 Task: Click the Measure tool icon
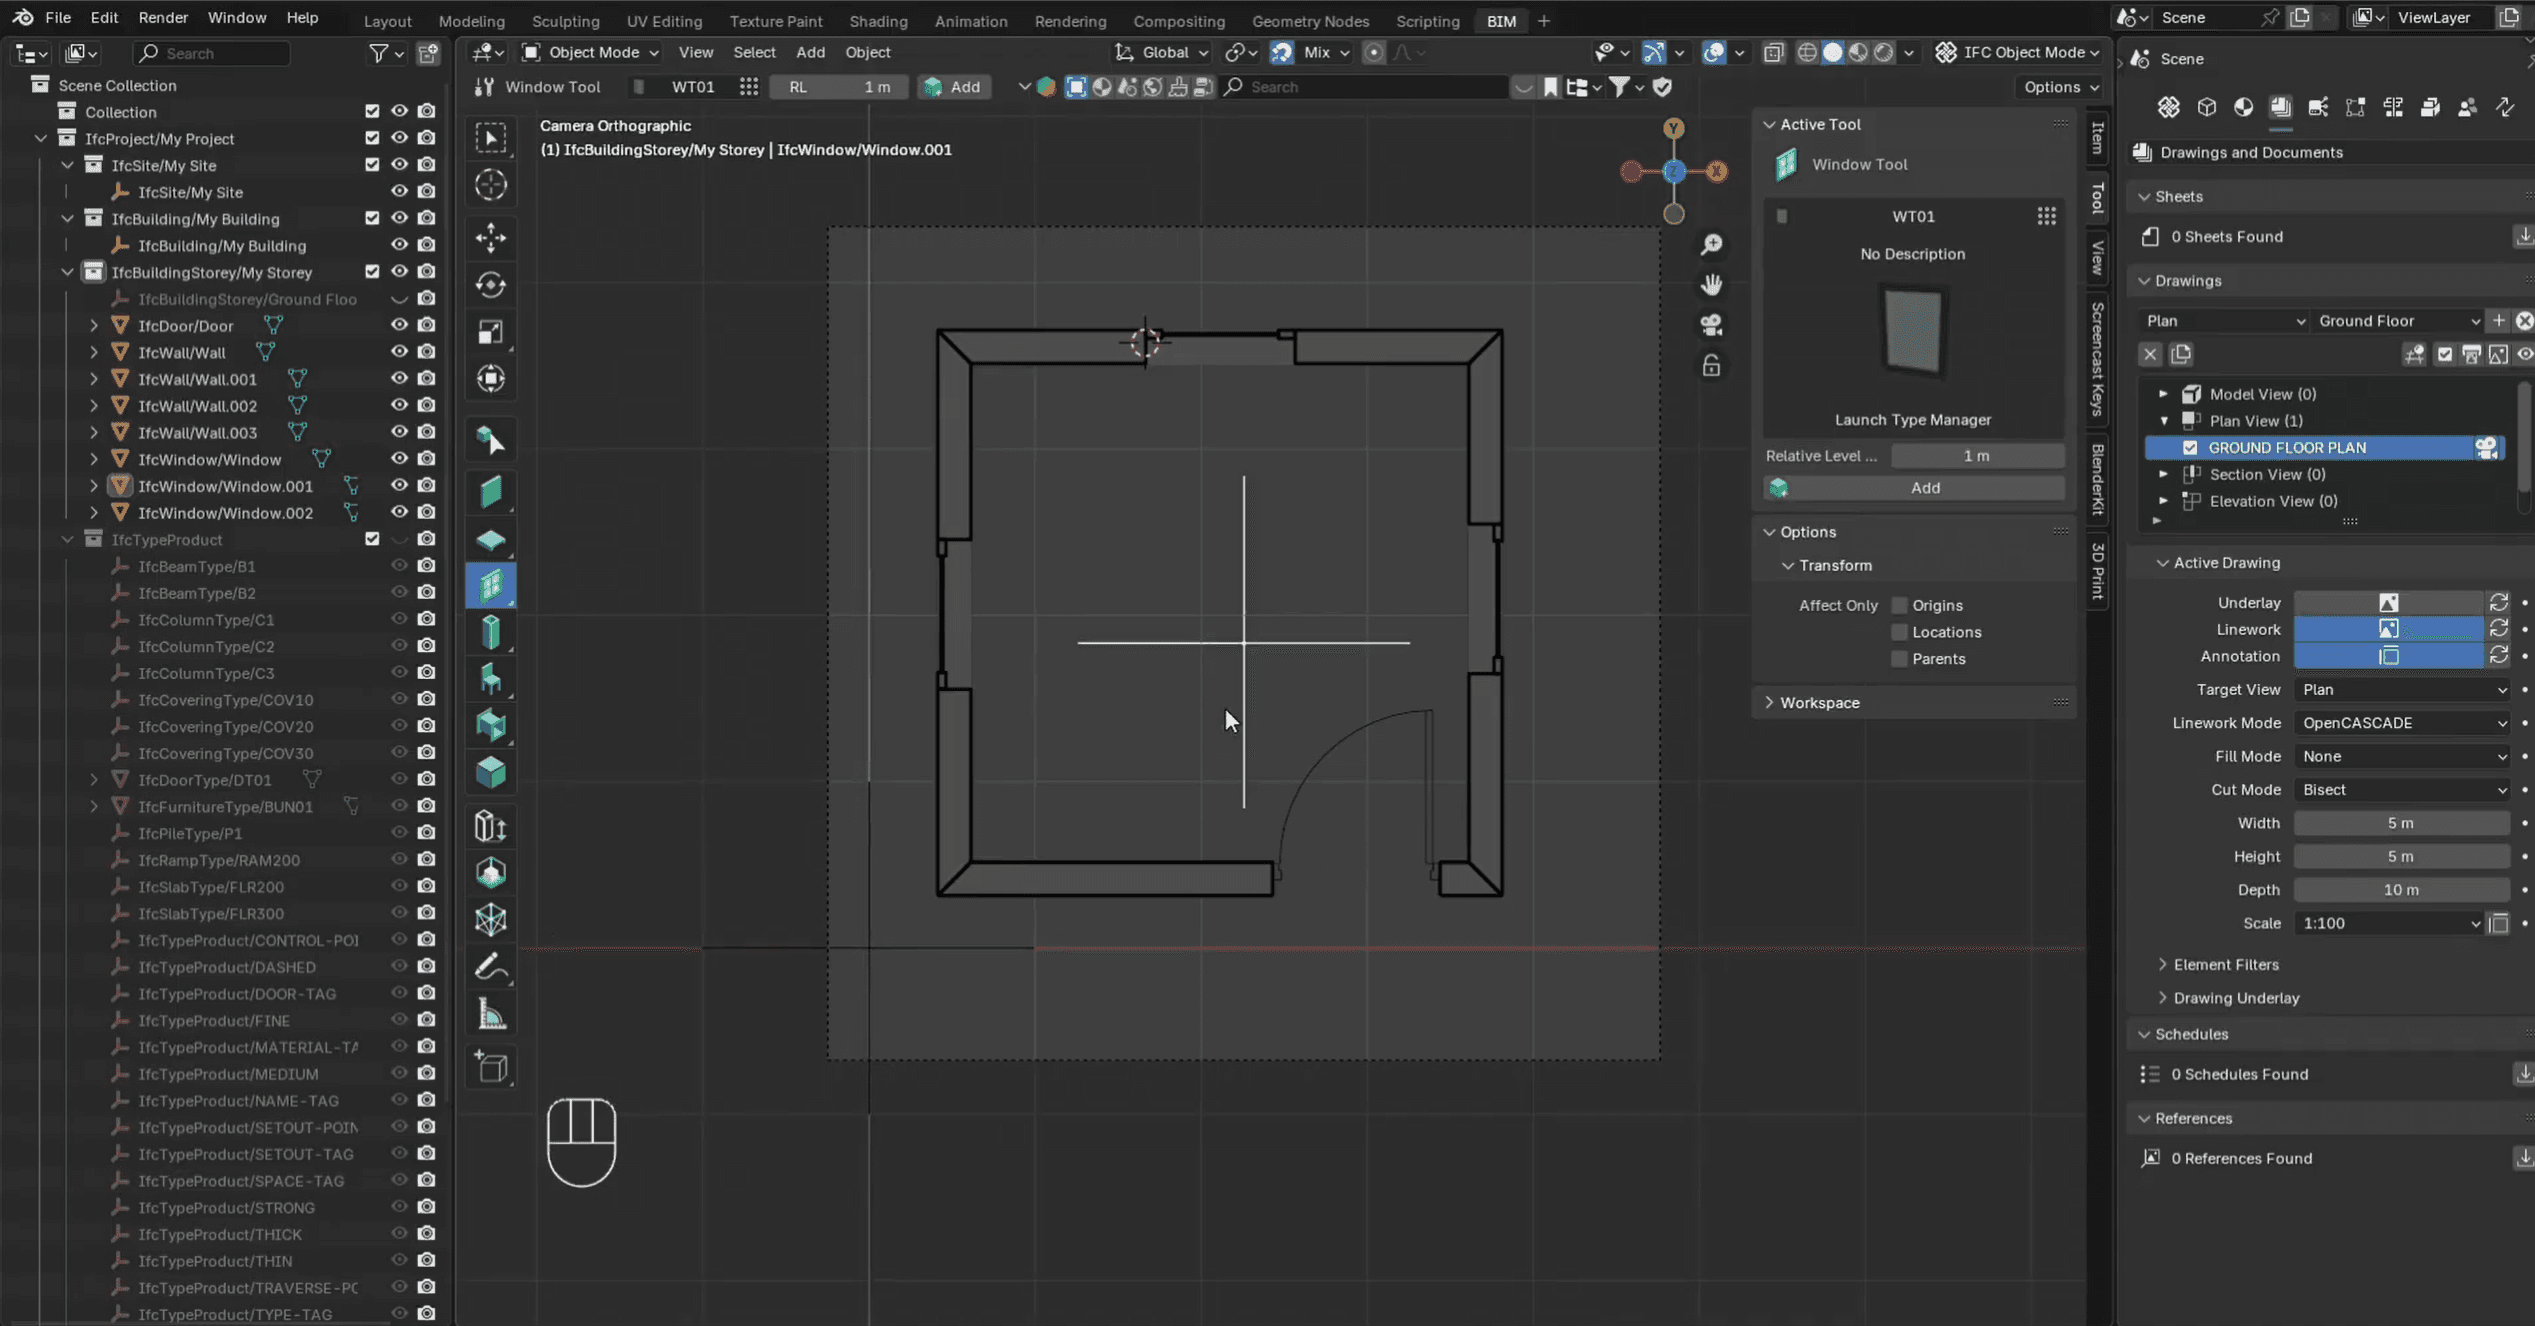[x=490, y=1015]
